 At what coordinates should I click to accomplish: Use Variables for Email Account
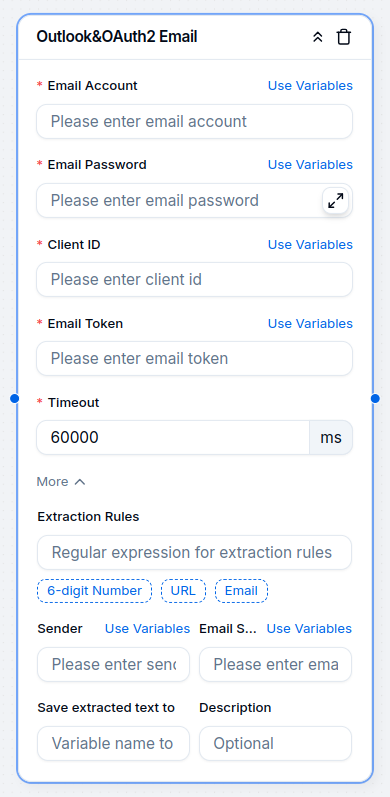coord(310,85)
